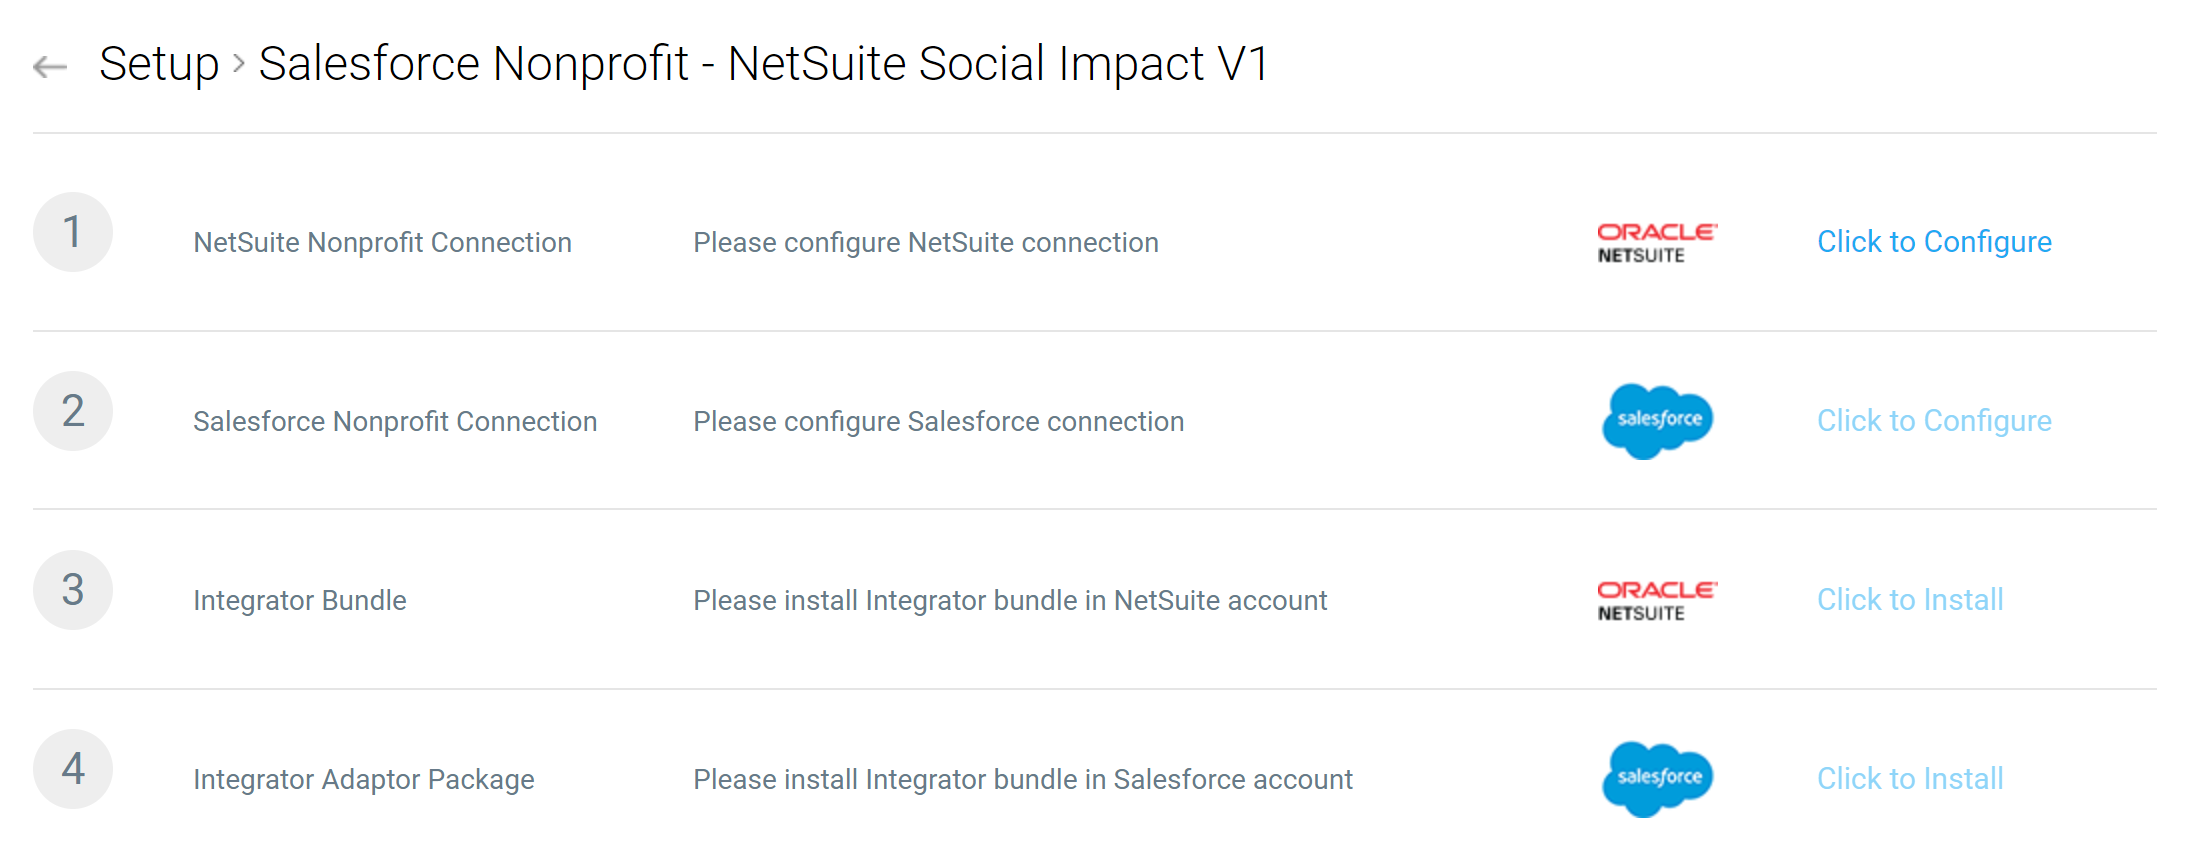Click the Salesforce Nonprofit Connection label
Screen dimensions: 2189x865
coord(395,422)
